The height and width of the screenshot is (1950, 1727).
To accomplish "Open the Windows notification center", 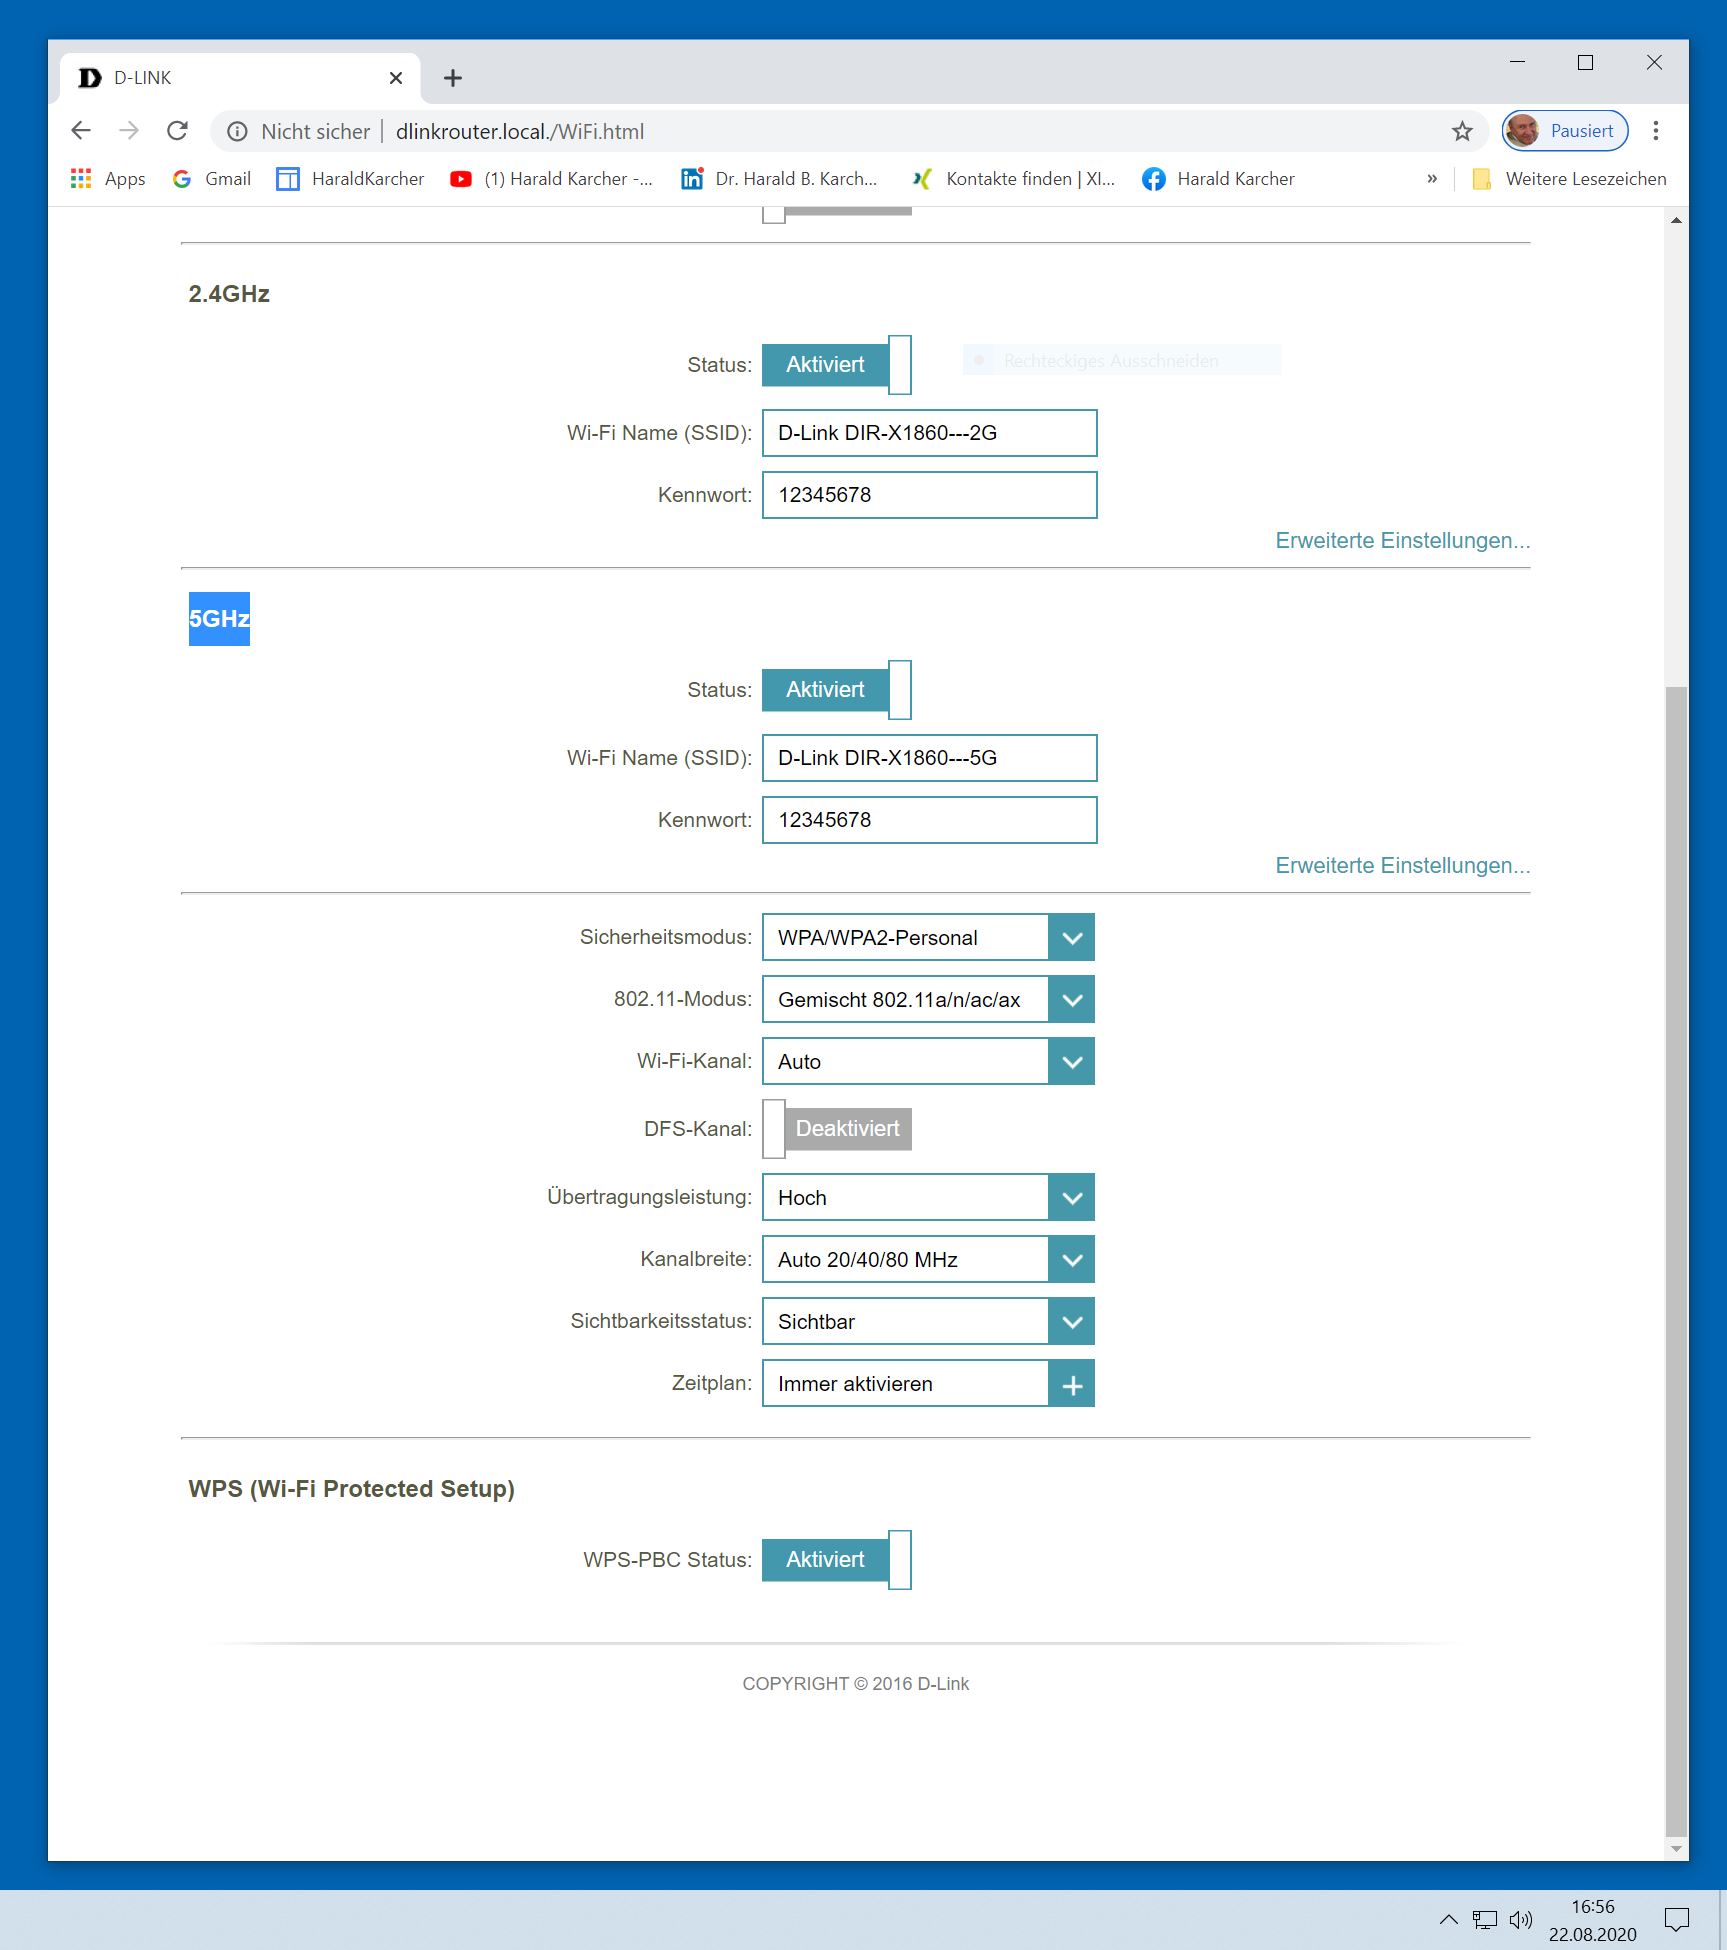I will tap(1677, 1919).
